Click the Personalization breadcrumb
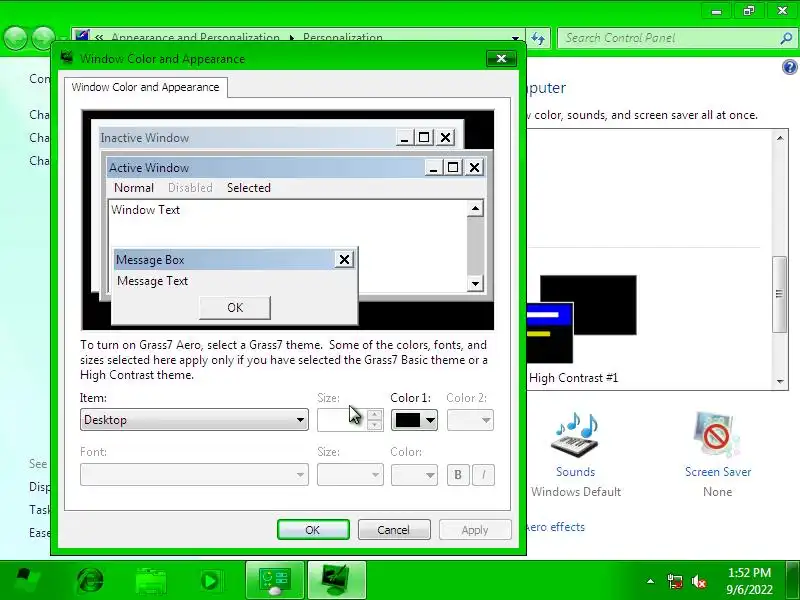800x600 pixels. (343, 38)
